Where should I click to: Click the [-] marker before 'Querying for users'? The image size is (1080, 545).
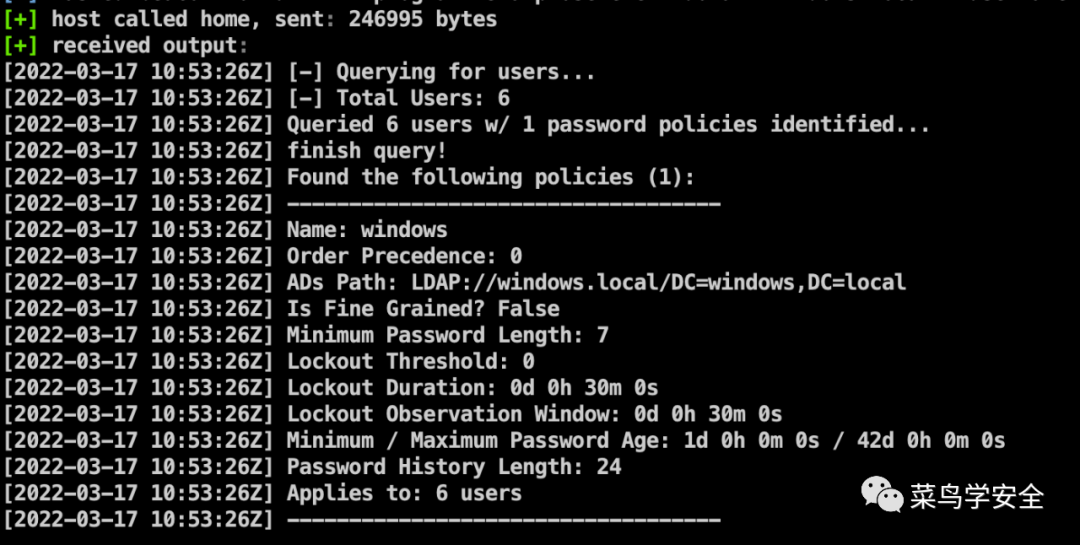304,72
